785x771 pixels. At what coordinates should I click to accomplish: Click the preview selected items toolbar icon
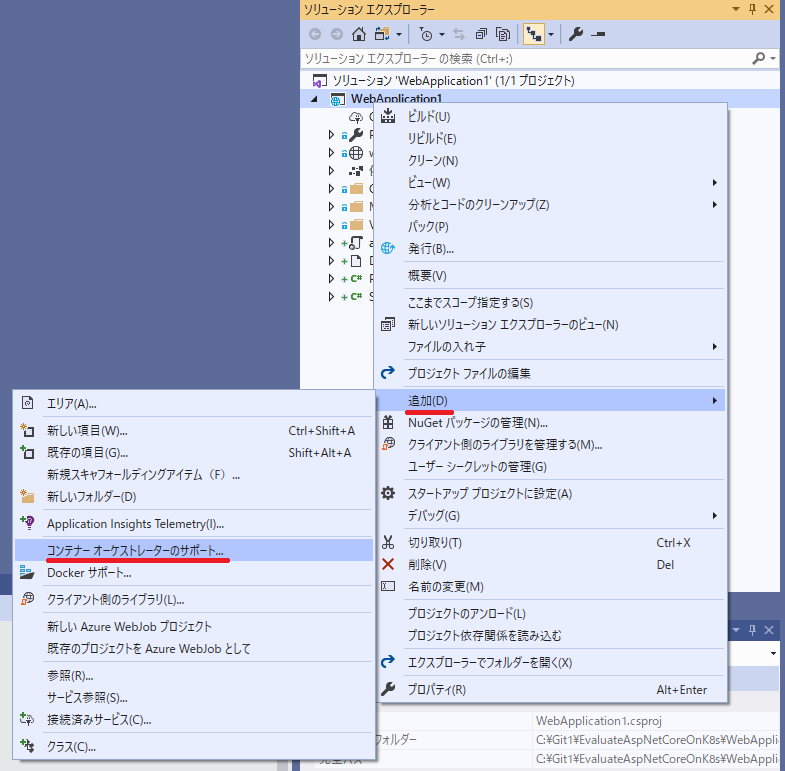pos(598,34)
